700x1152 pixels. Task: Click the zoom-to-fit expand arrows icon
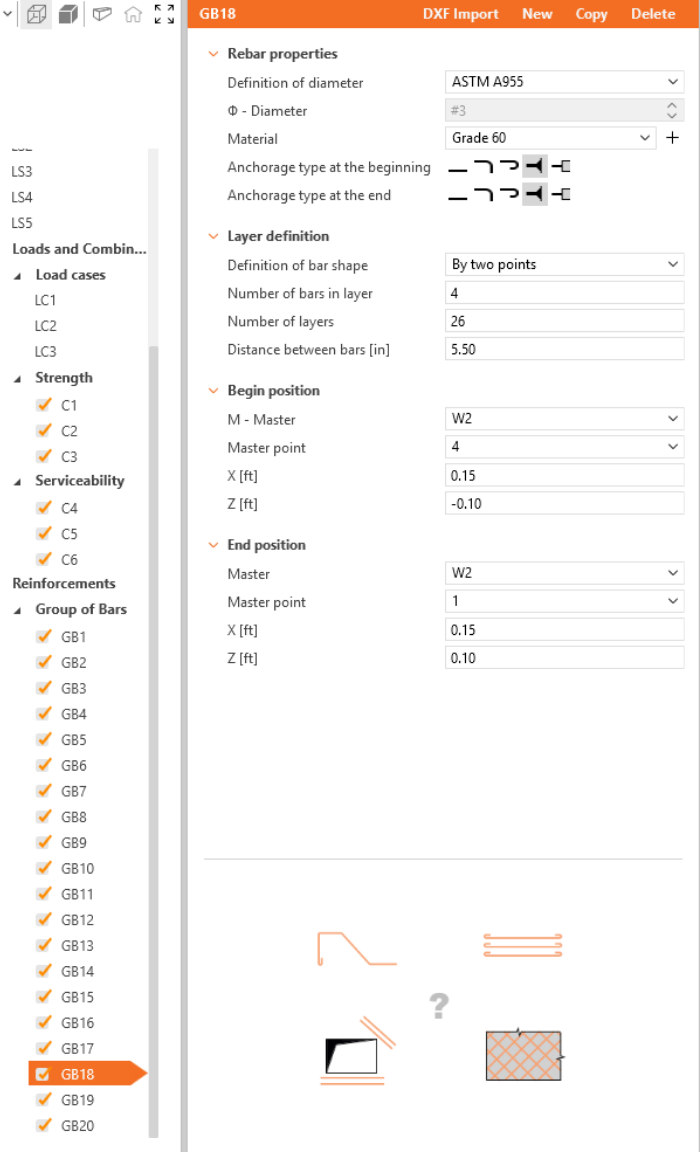pos(164,15)
